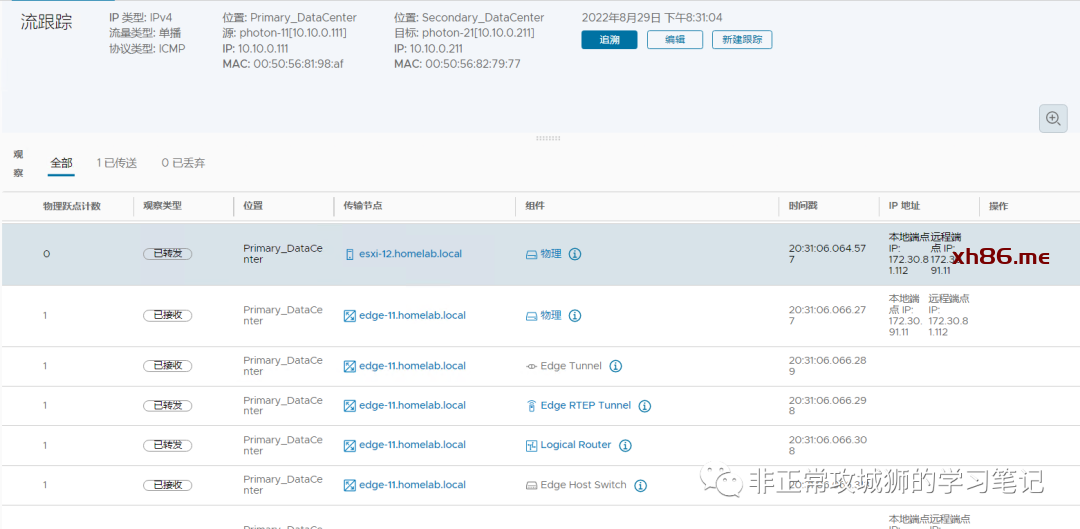Click the 时间戳 column header
Screen dimensions: 1080x529
click(803, 206)
